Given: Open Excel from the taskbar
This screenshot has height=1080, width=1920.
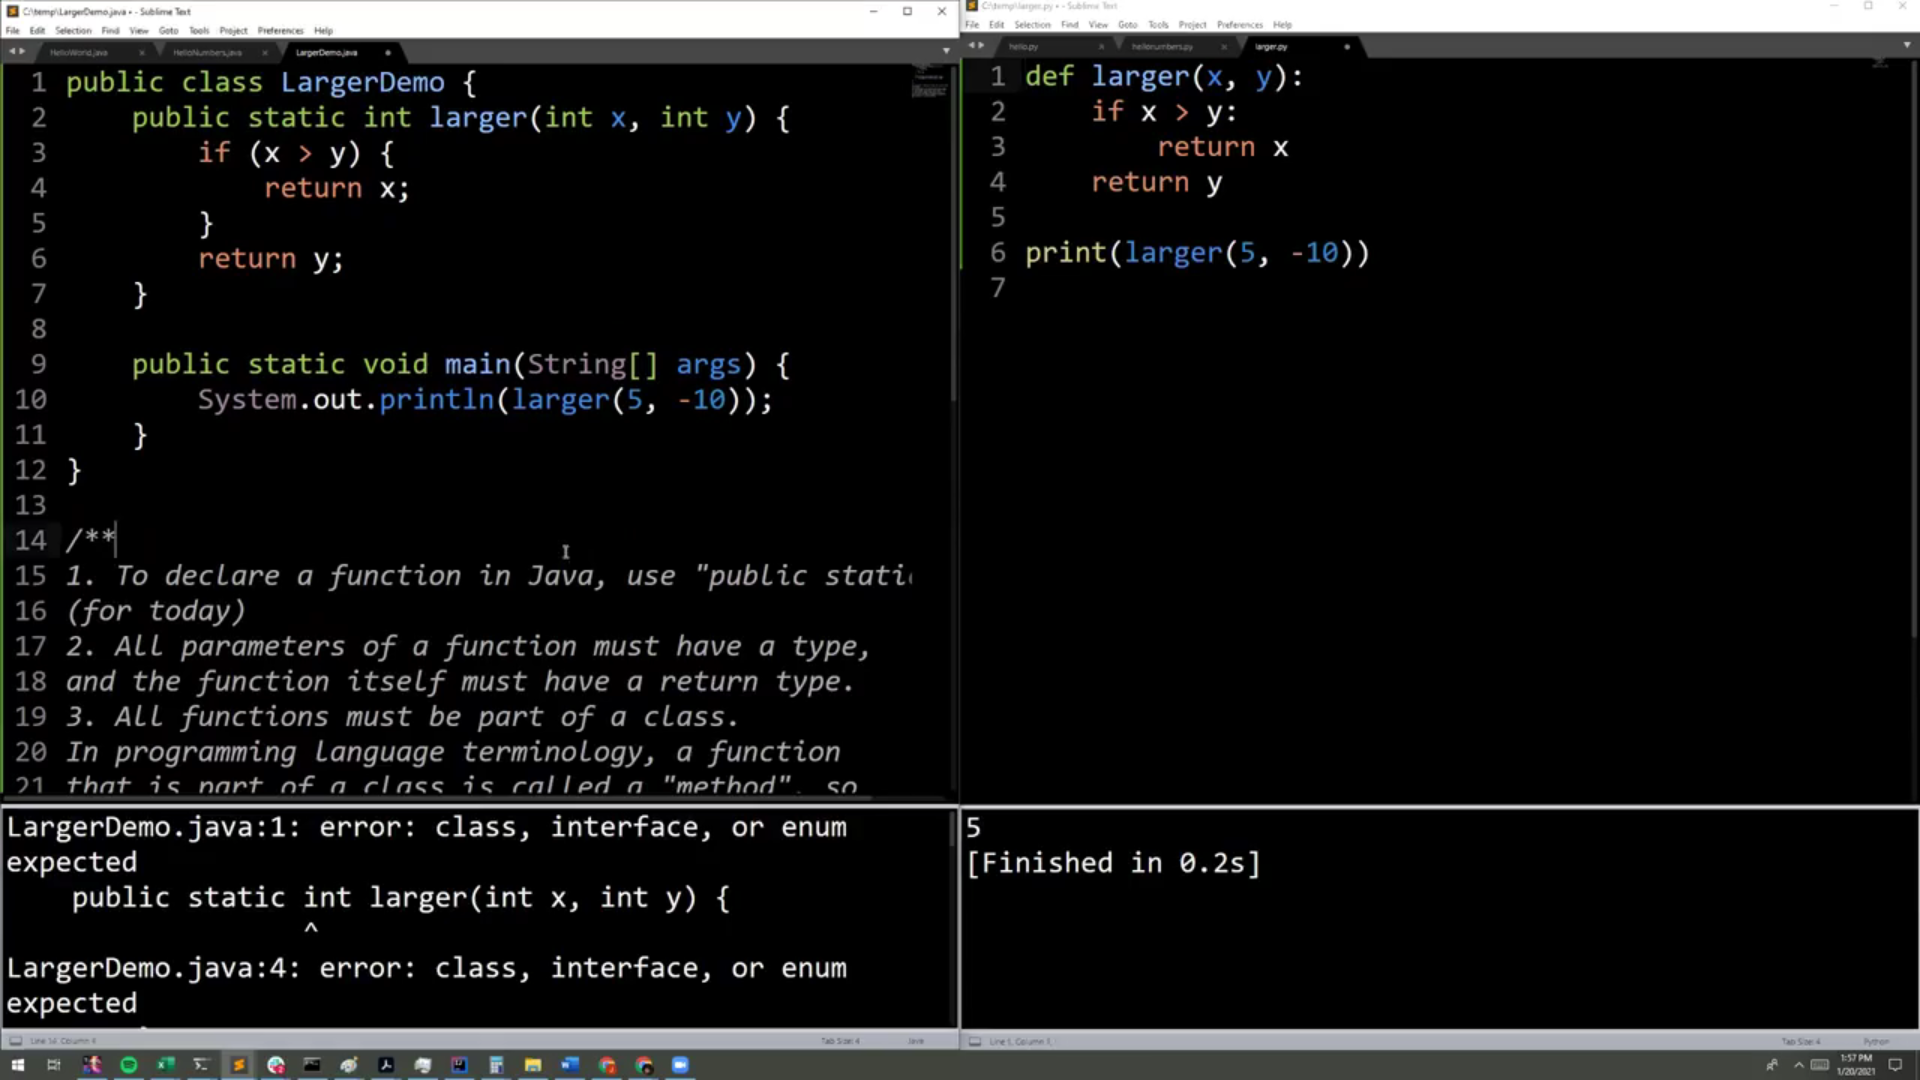Looking at the screenshot, I should (165, 1065).
